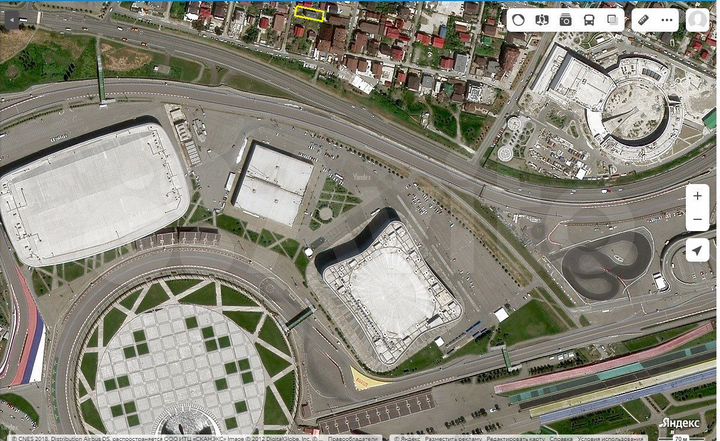Select the ruler distance tool

(643, 20)
